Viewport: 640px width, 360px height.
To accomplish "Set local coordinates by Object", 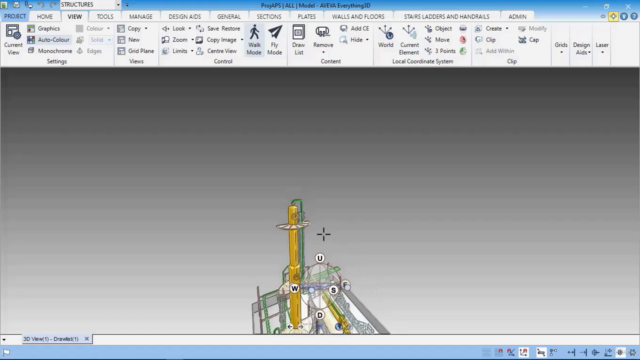I will (x=438, y=29).
